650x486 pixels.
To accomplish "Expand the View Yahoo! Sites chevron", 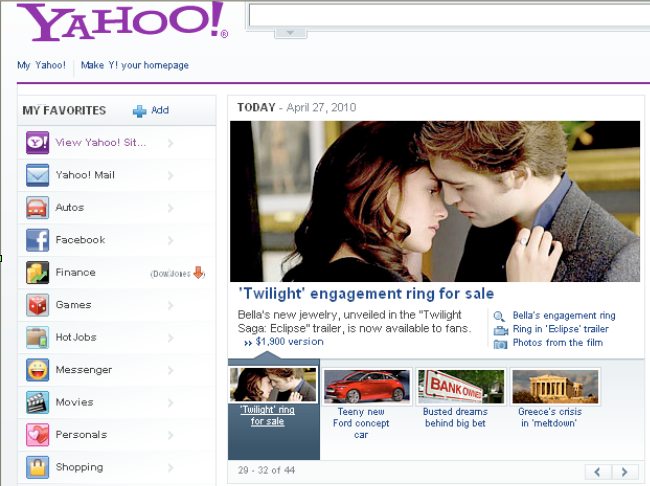I will coord(171,143).
